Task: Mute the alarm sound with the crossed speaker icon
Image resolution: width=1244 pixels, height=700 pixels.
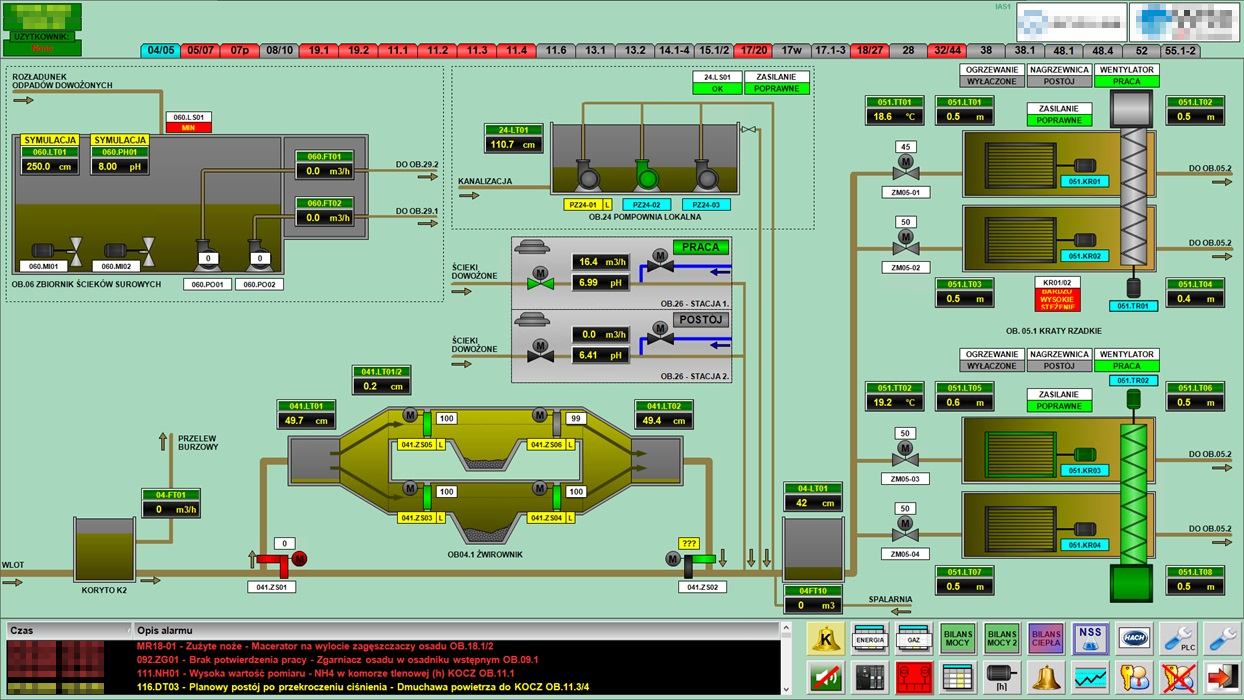Action: (x=826, y=677)
